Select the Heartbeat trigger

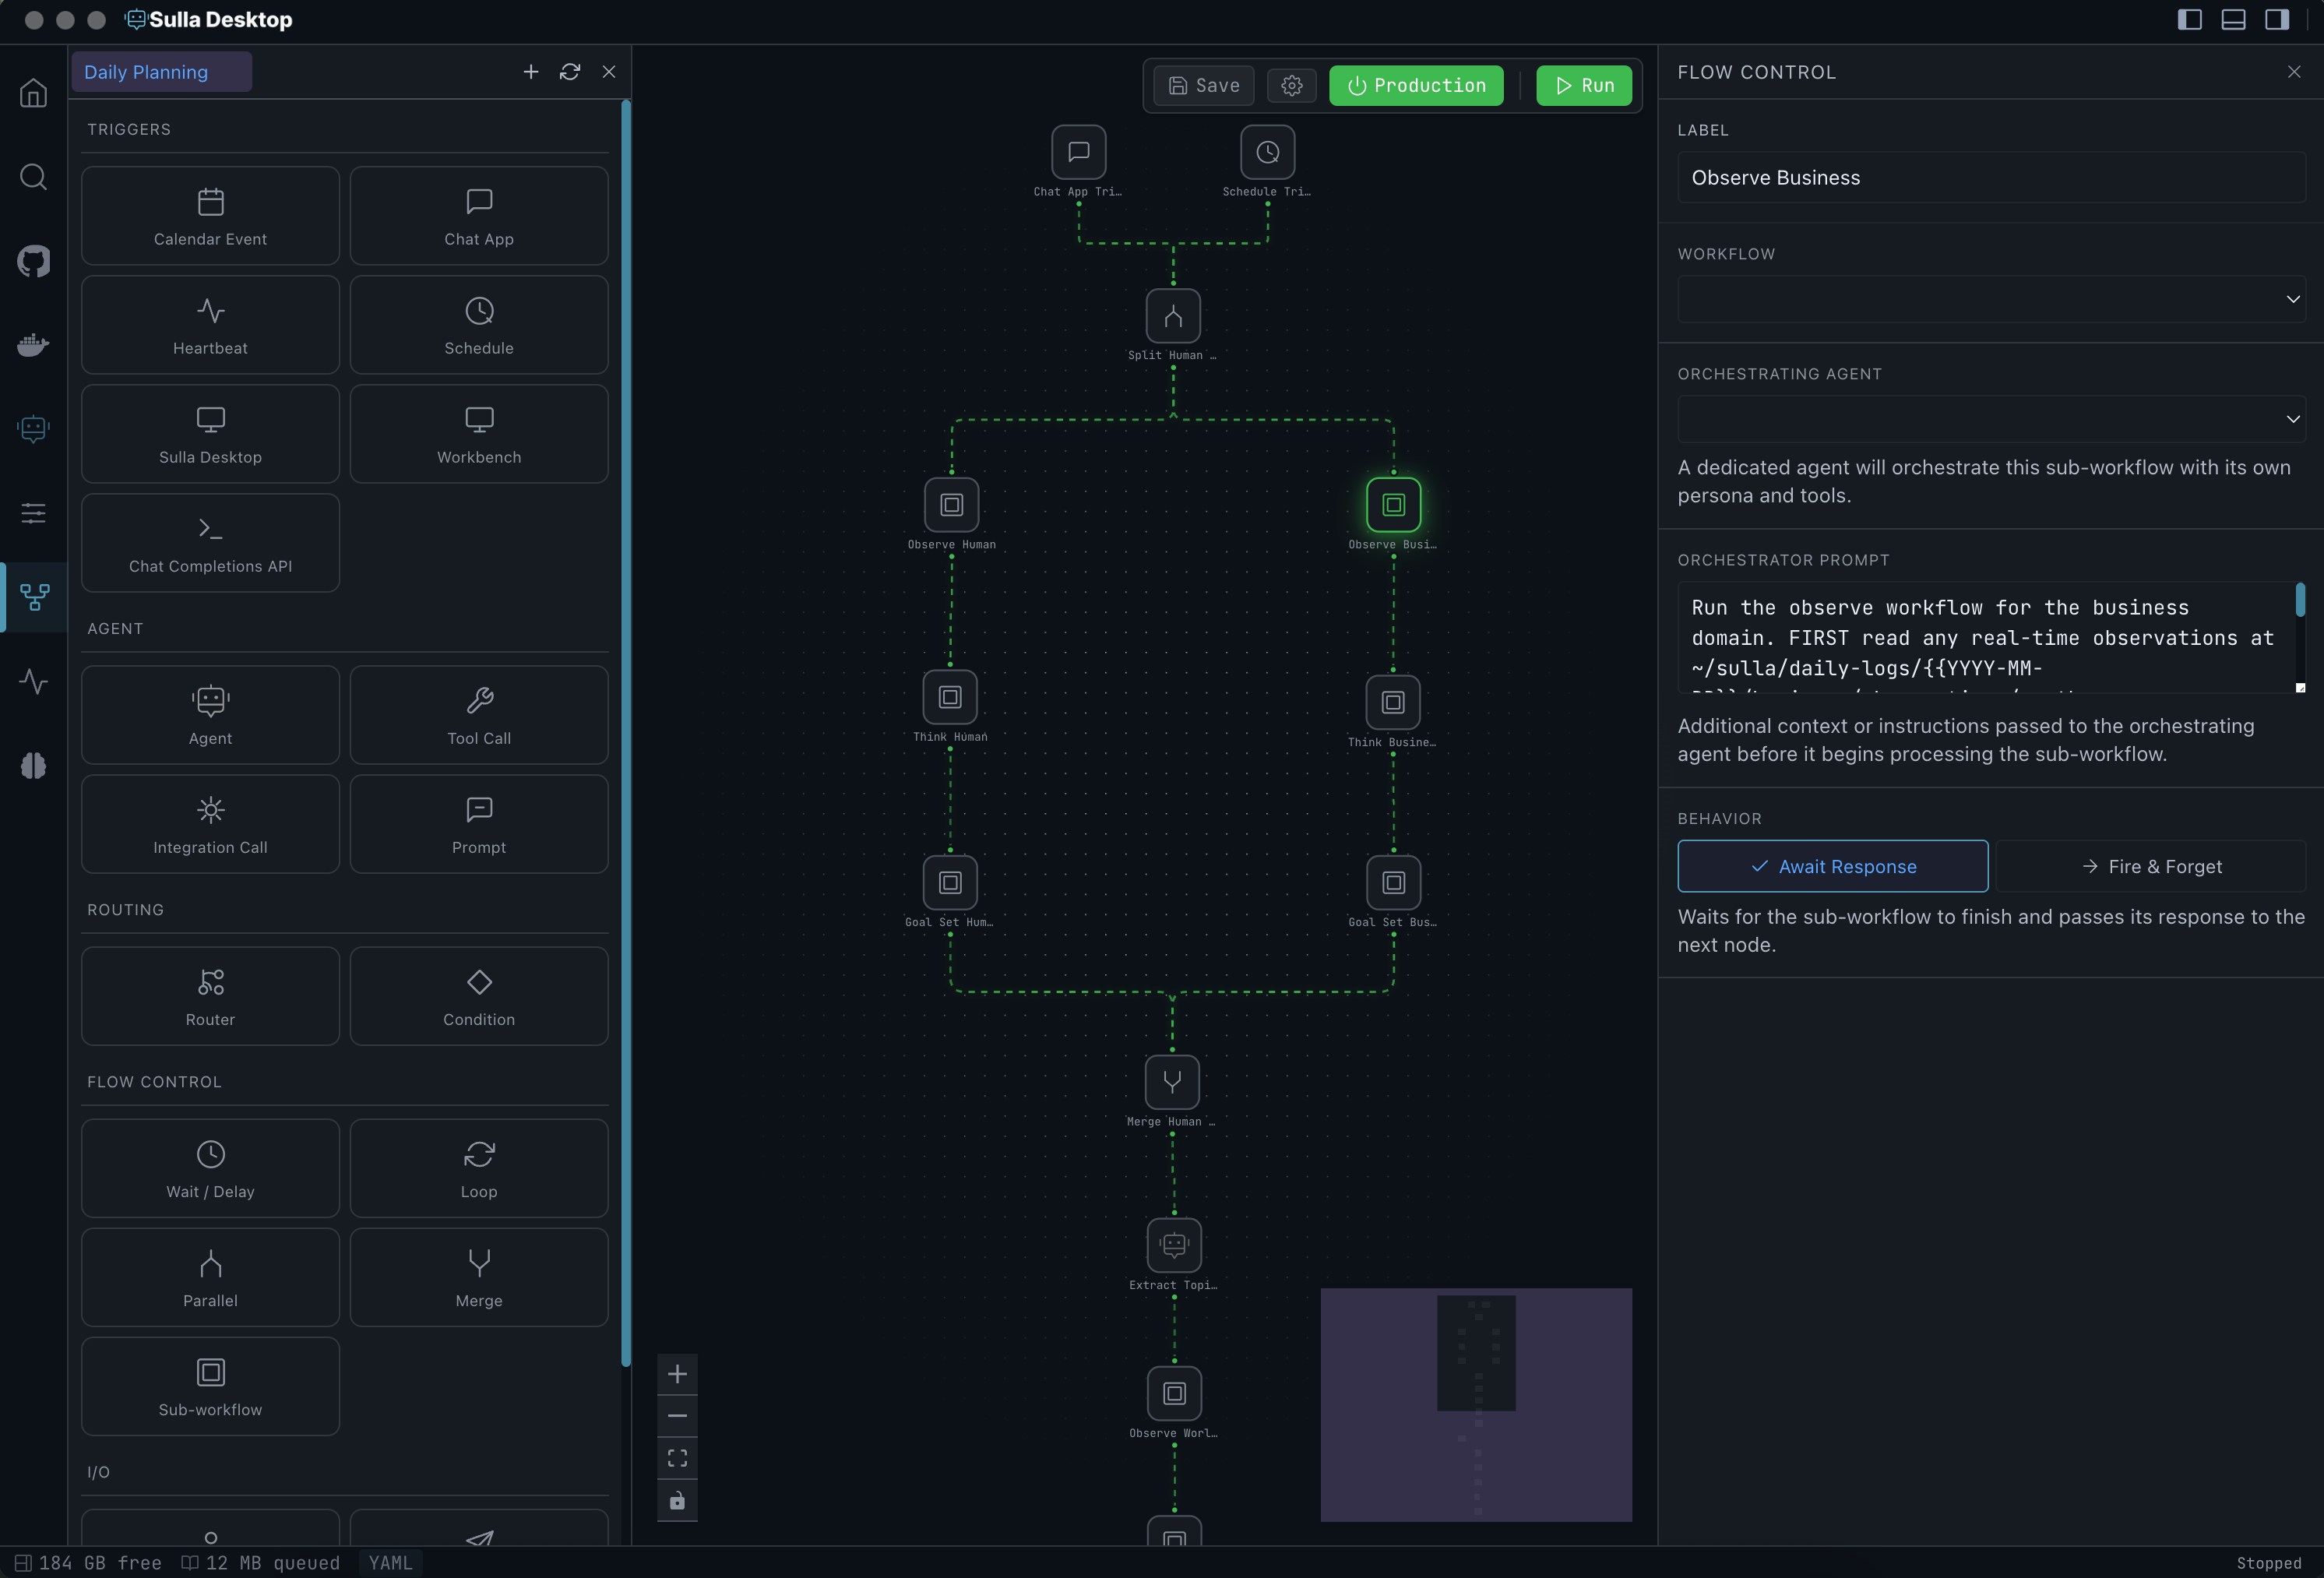[x=210, y=324]
